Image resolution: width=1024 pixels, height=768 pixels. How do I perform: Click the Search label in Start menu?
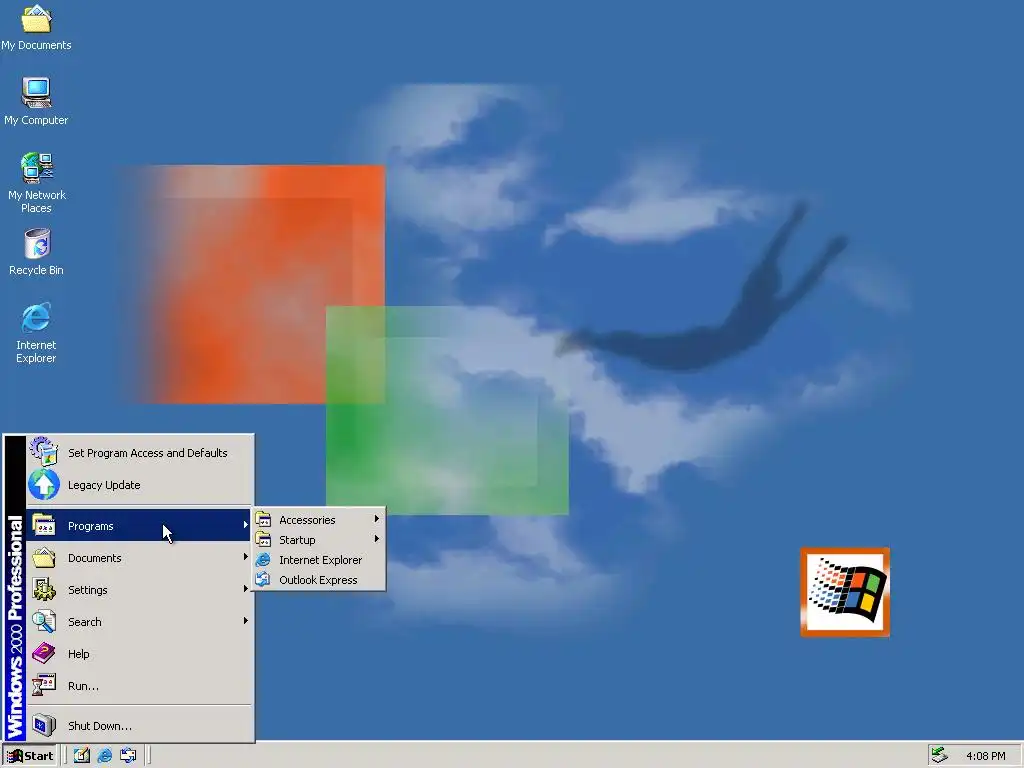[x=85, y=622]
